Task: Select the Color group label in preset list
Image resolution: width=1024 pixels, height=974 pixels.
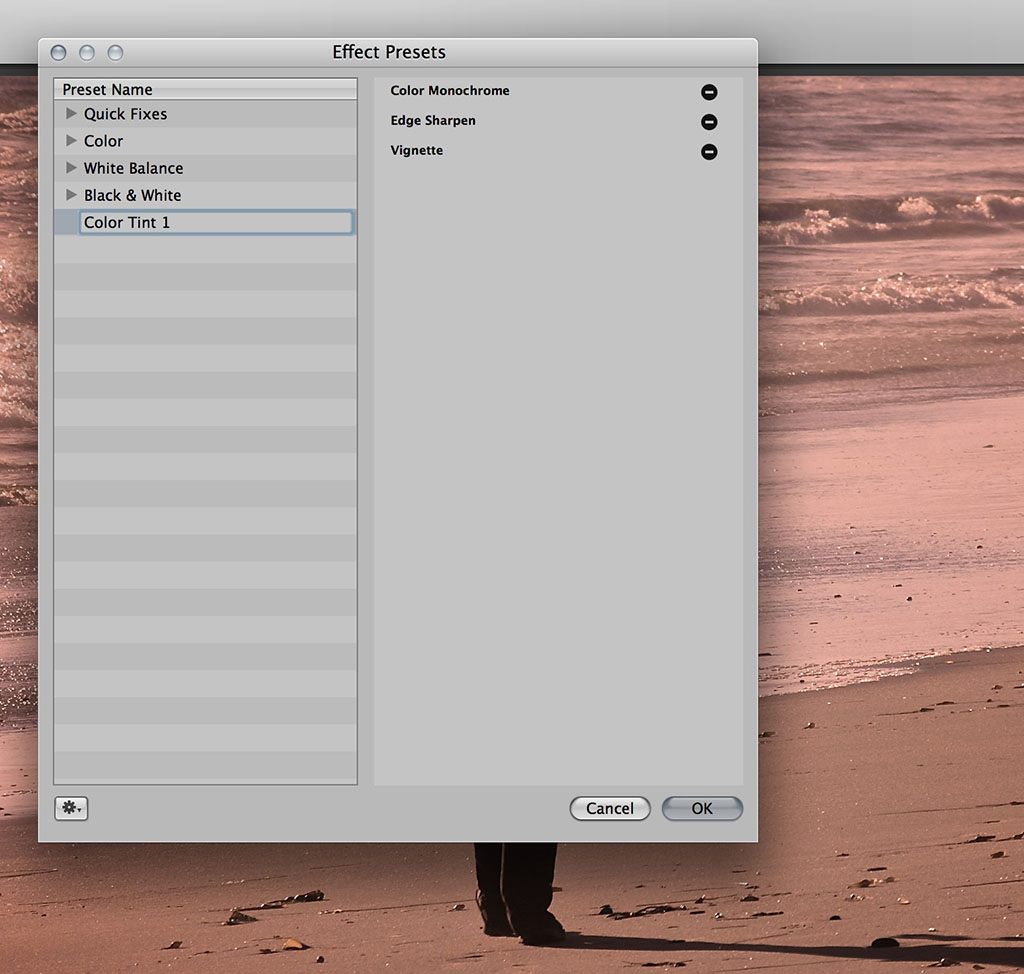Action: (x=103, y=141)
